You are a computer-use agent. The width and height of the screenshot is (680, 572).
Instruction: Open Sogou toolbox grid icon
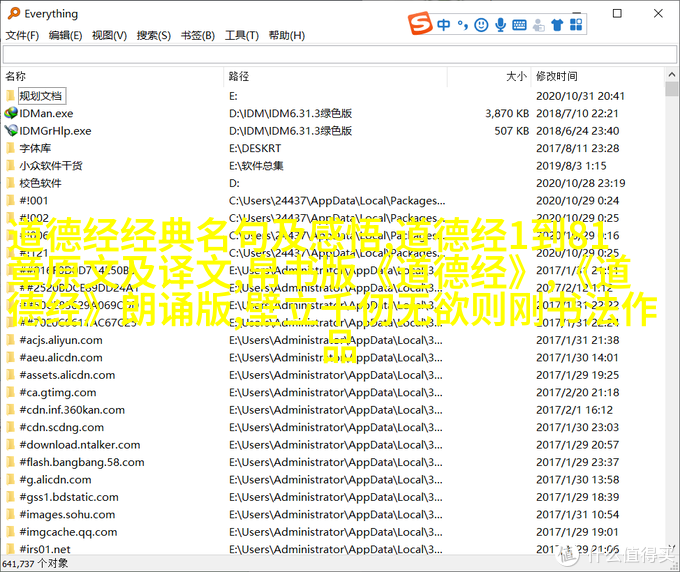[576, 24]
